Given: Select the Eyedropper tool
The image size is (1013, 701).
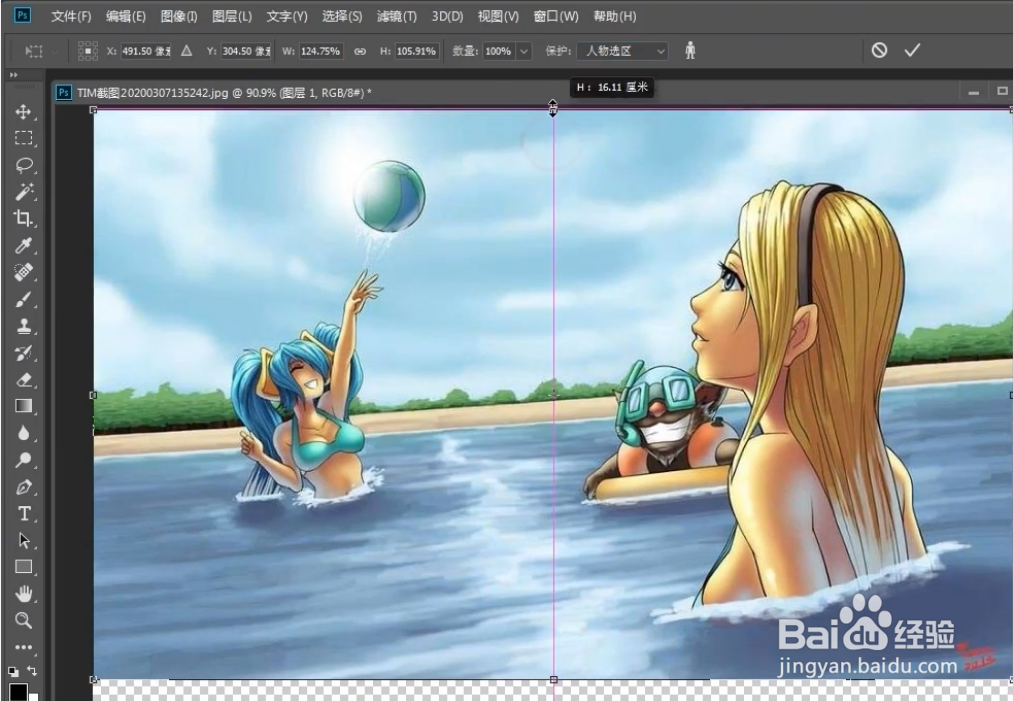Looking at the screenshot, I should [23, 246].
